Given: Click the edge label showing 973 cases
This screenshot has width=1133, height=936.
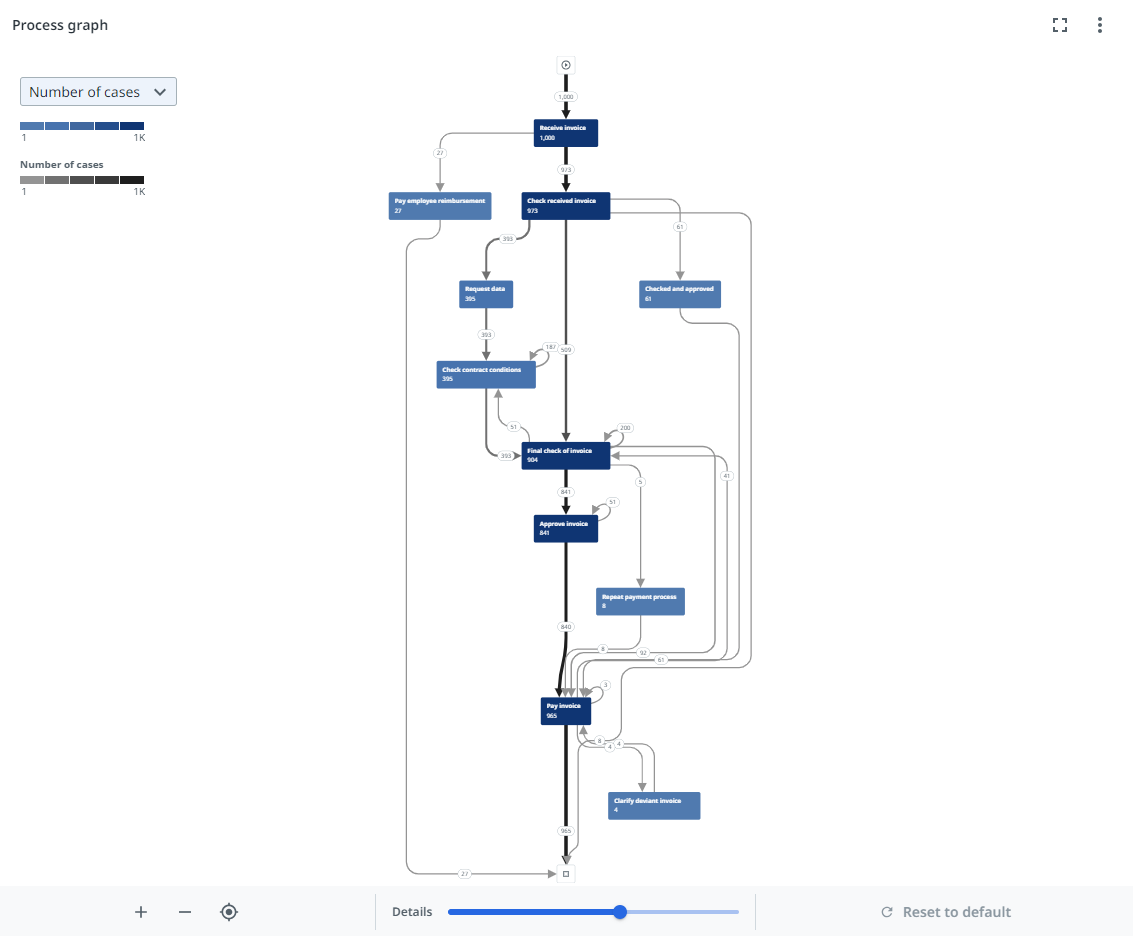Looking at the screenshot, I should (565, 169).
